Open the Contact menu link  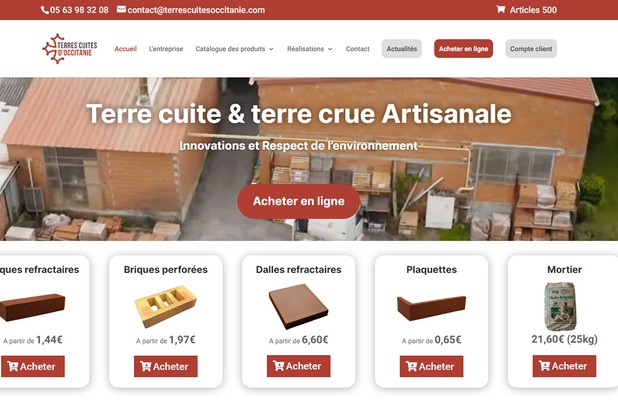(357, 49)
